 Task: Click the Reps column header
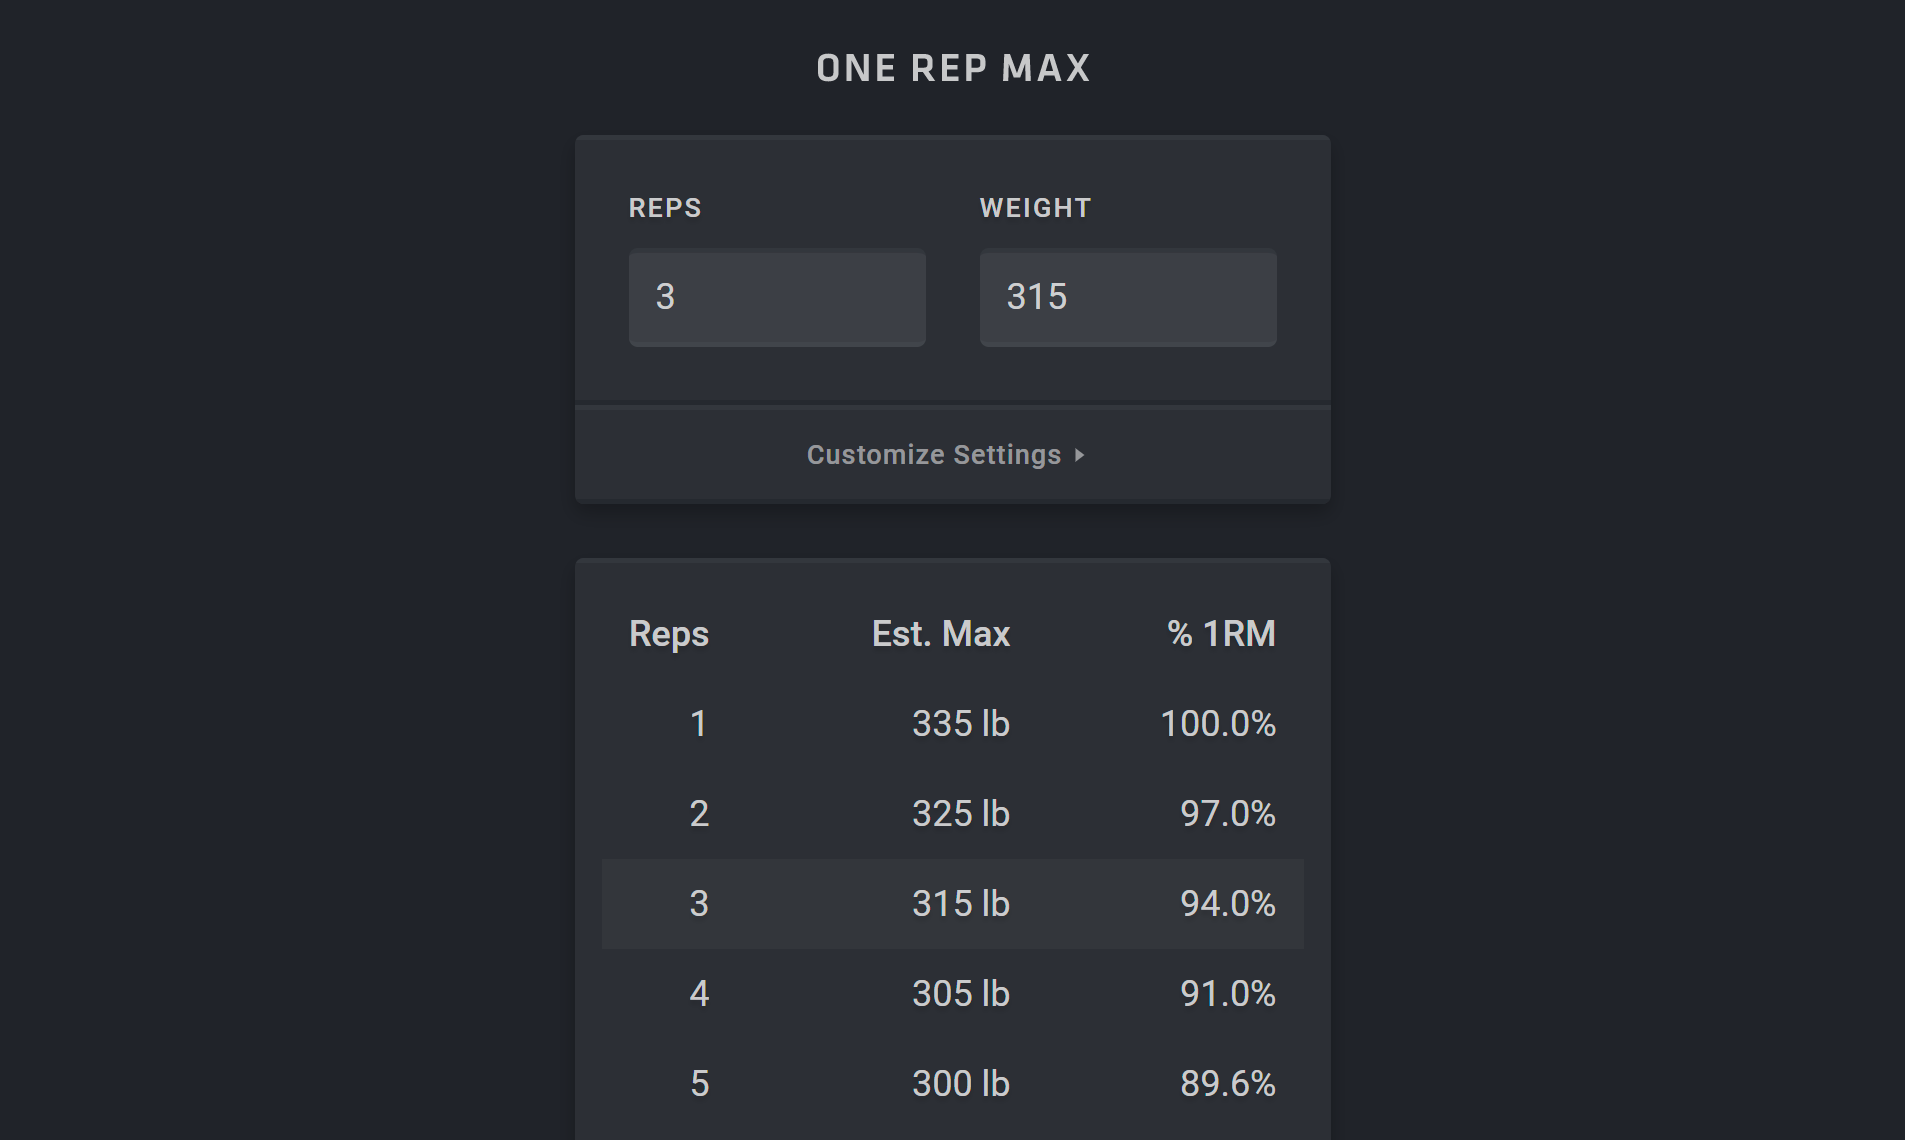tap(669, 633)
